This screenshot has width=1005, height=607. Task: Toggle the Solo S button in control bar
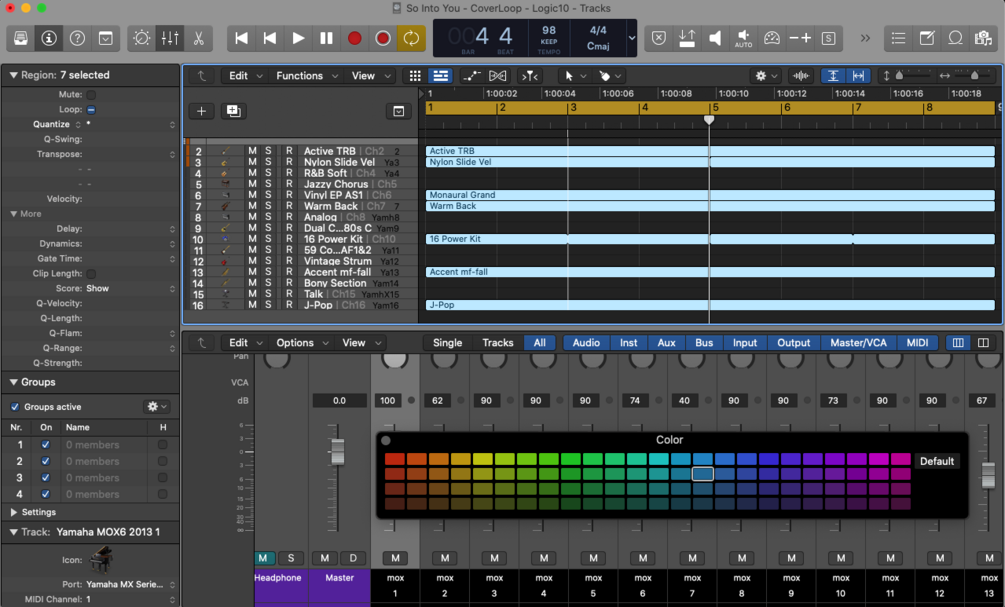pos(828,38)
